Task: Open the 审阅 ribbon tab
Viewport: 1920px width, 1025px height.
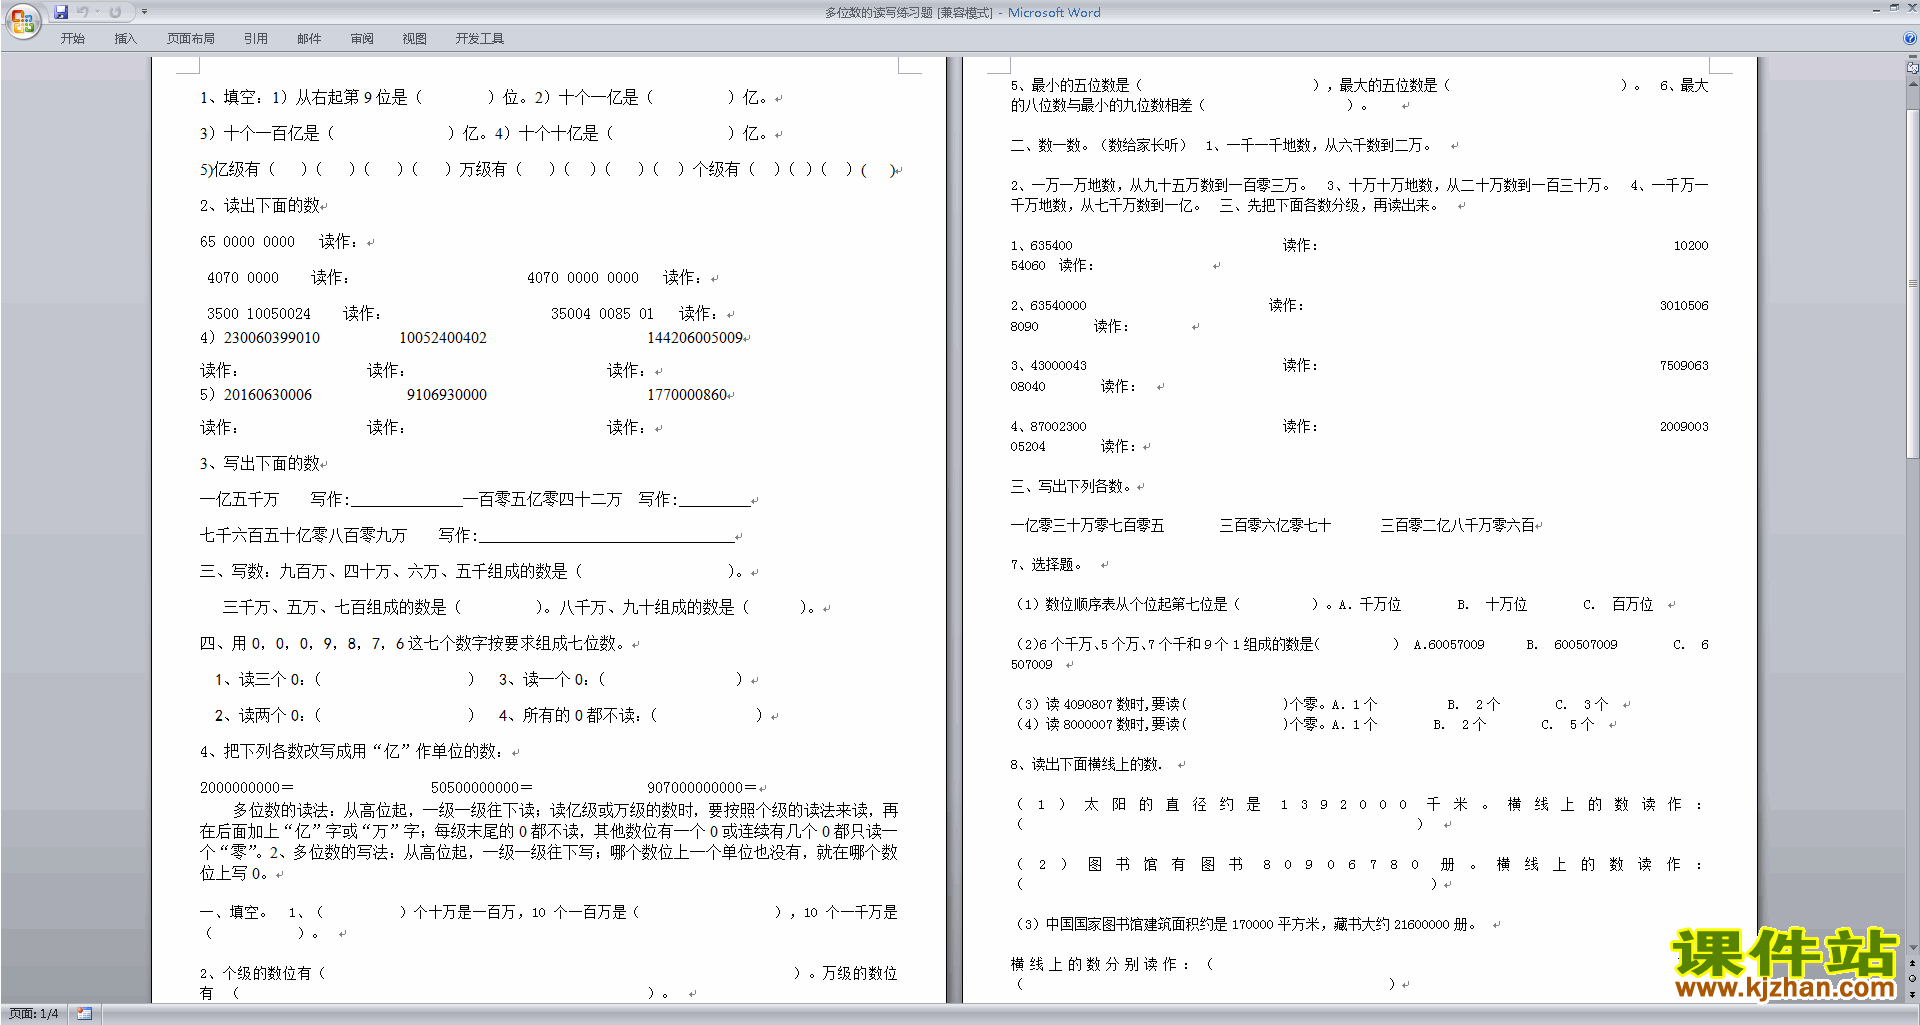Action: click(x=362, y=39)
